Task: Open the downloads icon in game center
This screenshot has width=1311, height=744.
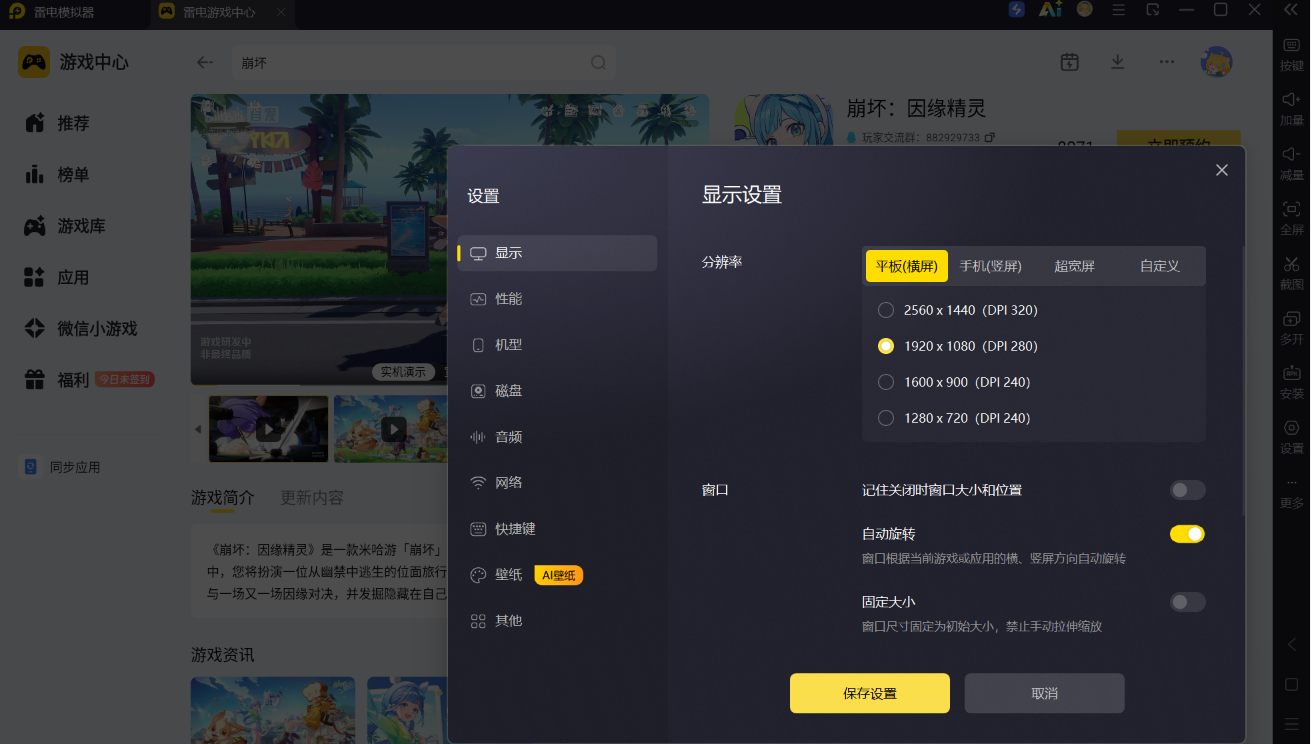Action: coord(1118,62)
